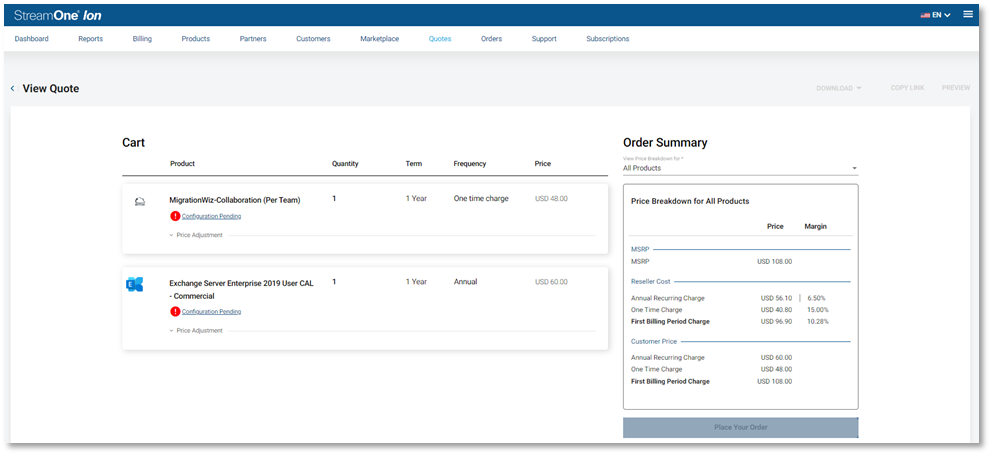Click the MSRP value USD 108.00
Viewport: 991px width, 455px height.
(x=774, y=261)
